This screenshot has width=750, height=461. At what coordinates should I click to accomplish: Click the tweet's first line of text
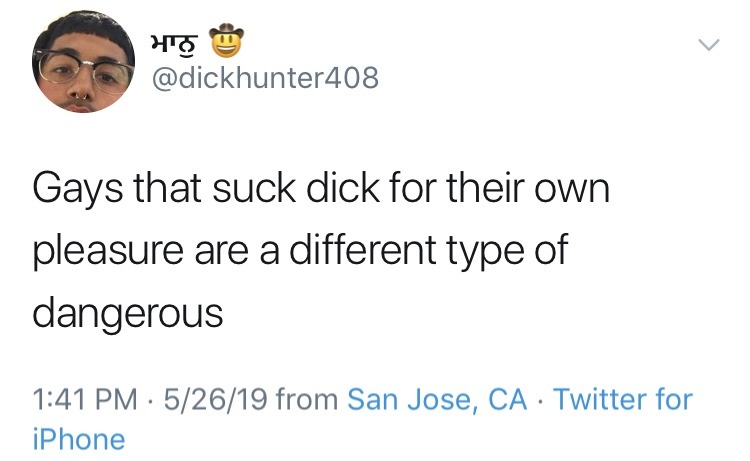coord(321,188)
